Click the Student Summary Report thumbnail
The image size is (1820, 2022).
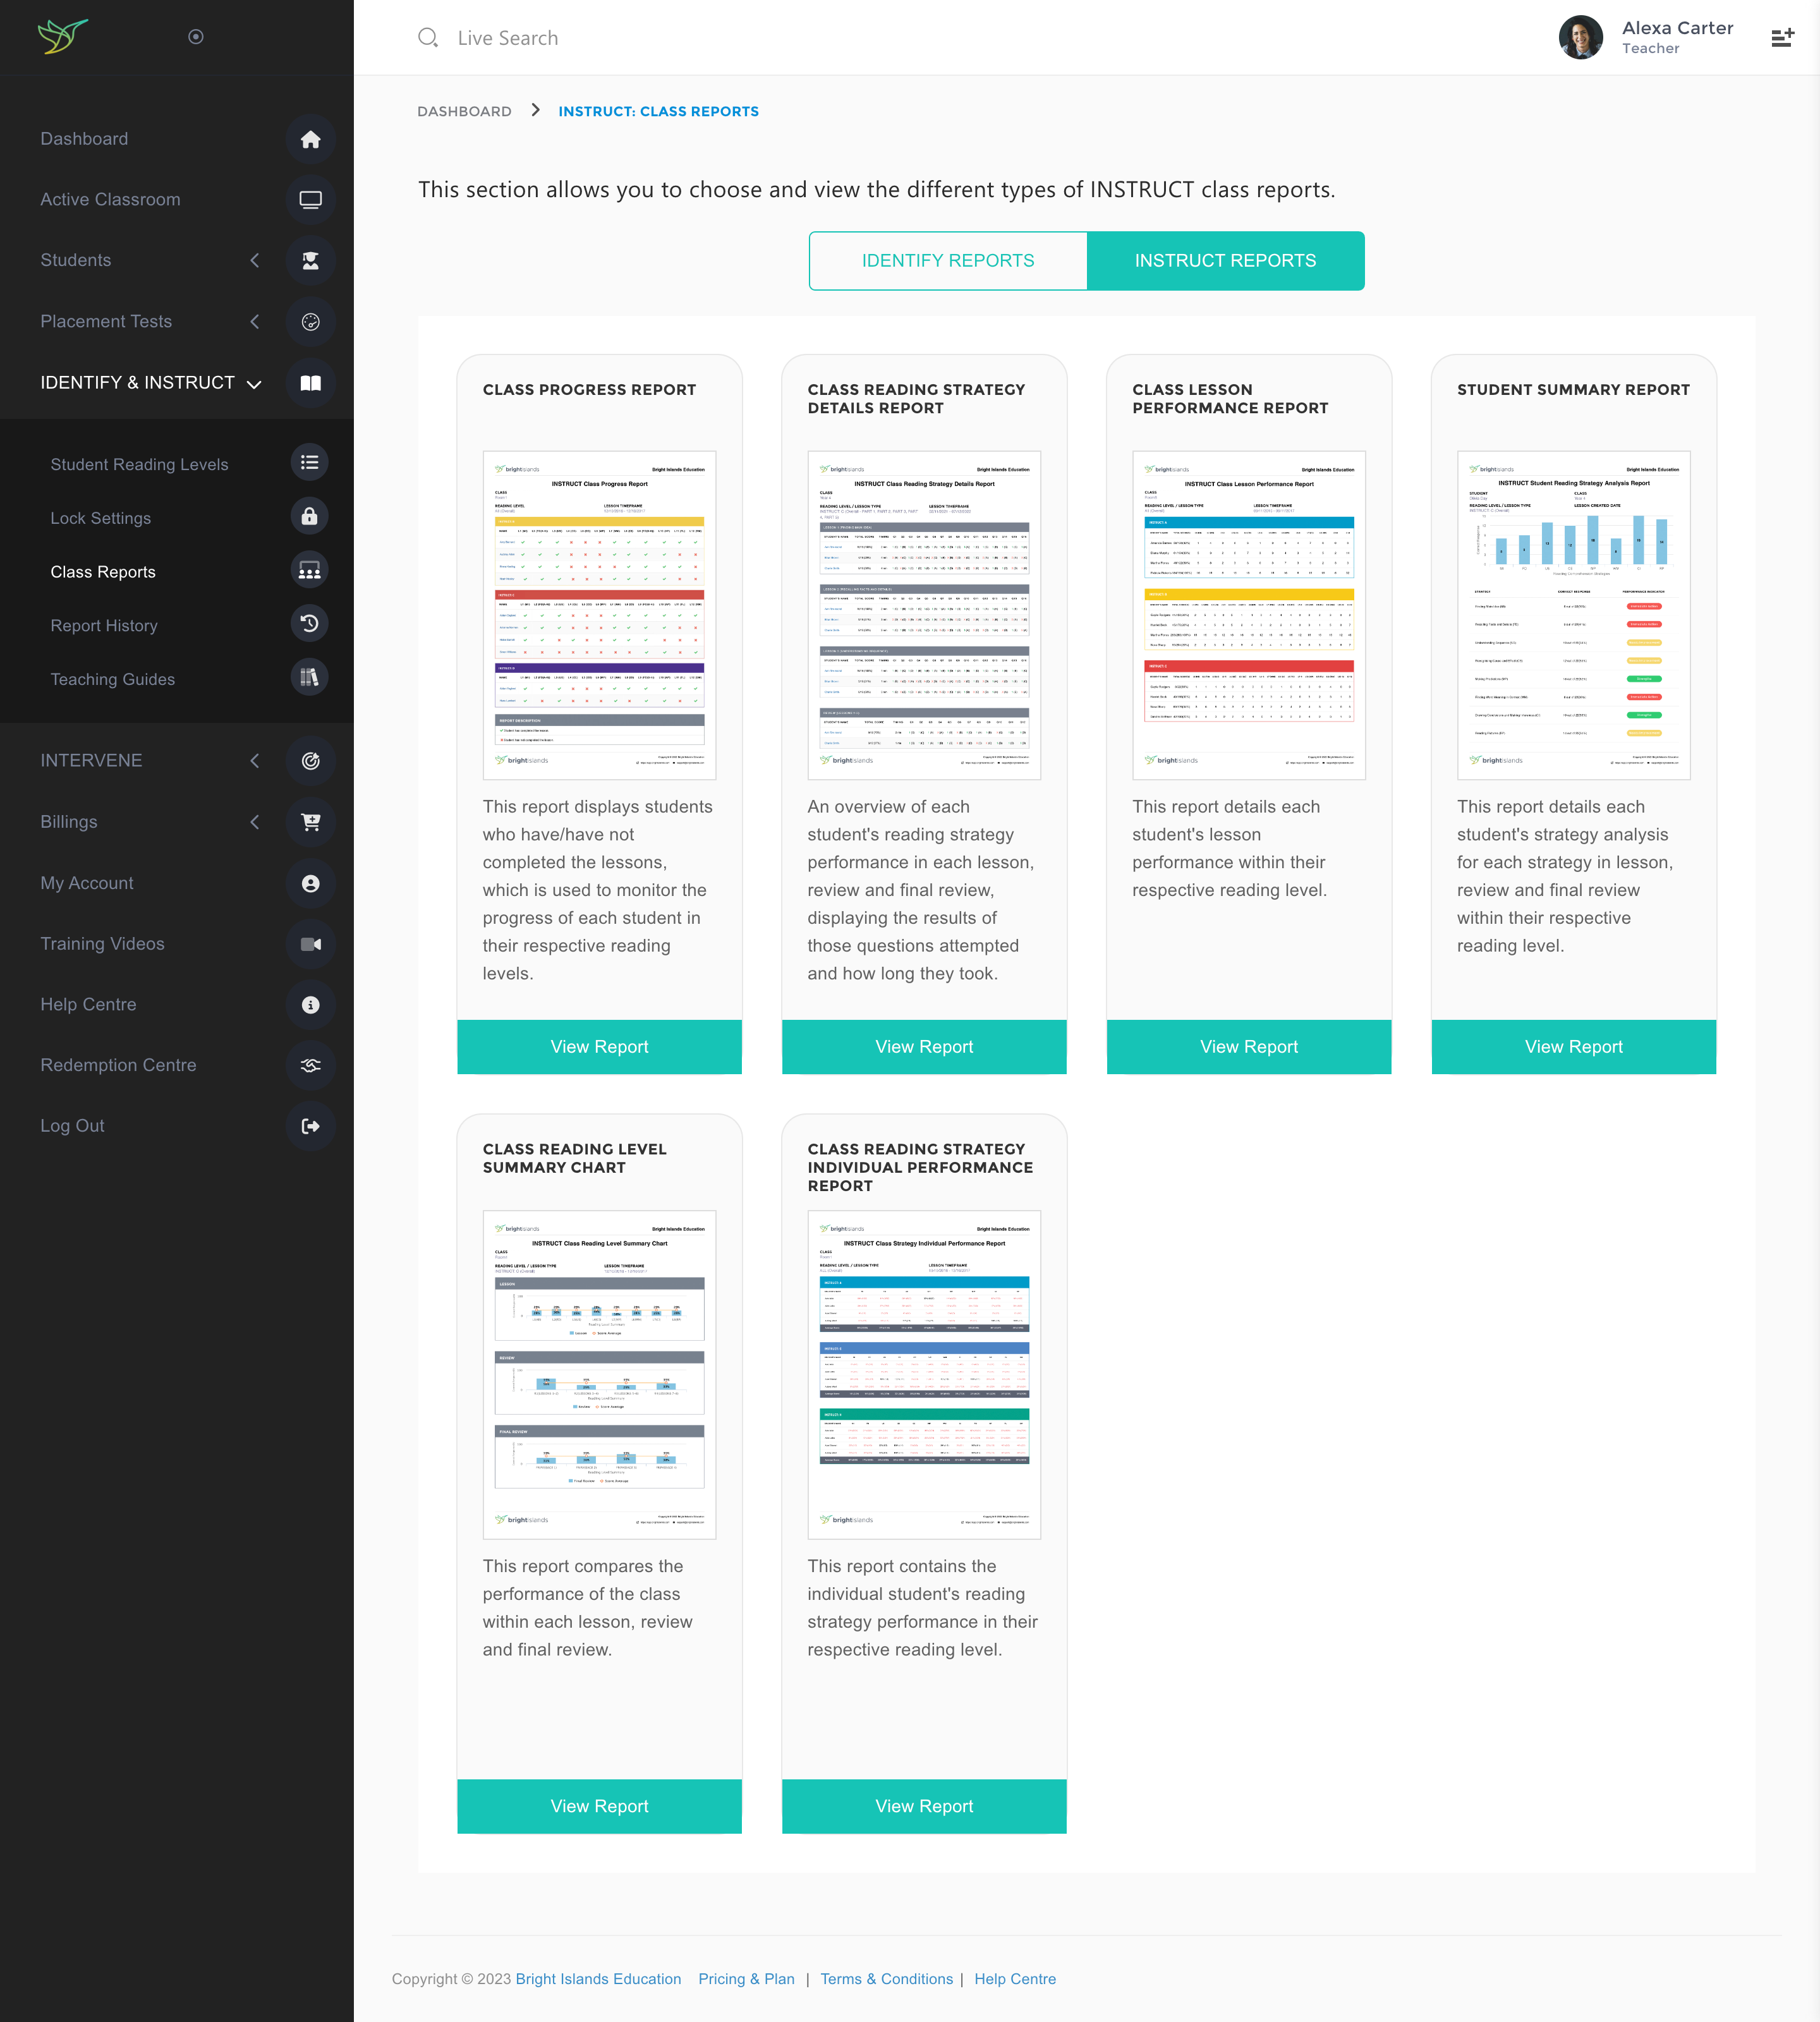tap(1573, 615)
